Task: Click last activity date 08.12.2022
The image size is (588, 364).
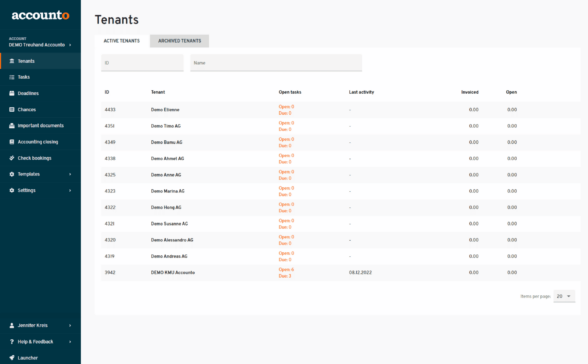Action: 360,273
